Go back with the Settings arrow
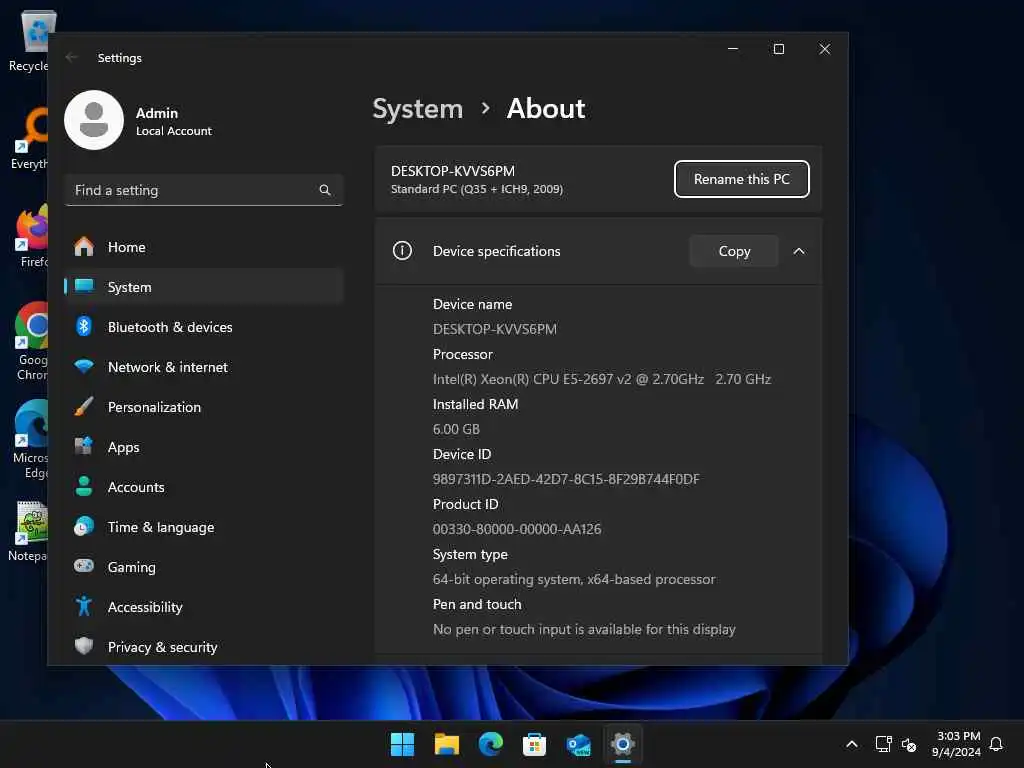Image resolution: width=1024 pixels, height=768 pixels. coord(72,57)
